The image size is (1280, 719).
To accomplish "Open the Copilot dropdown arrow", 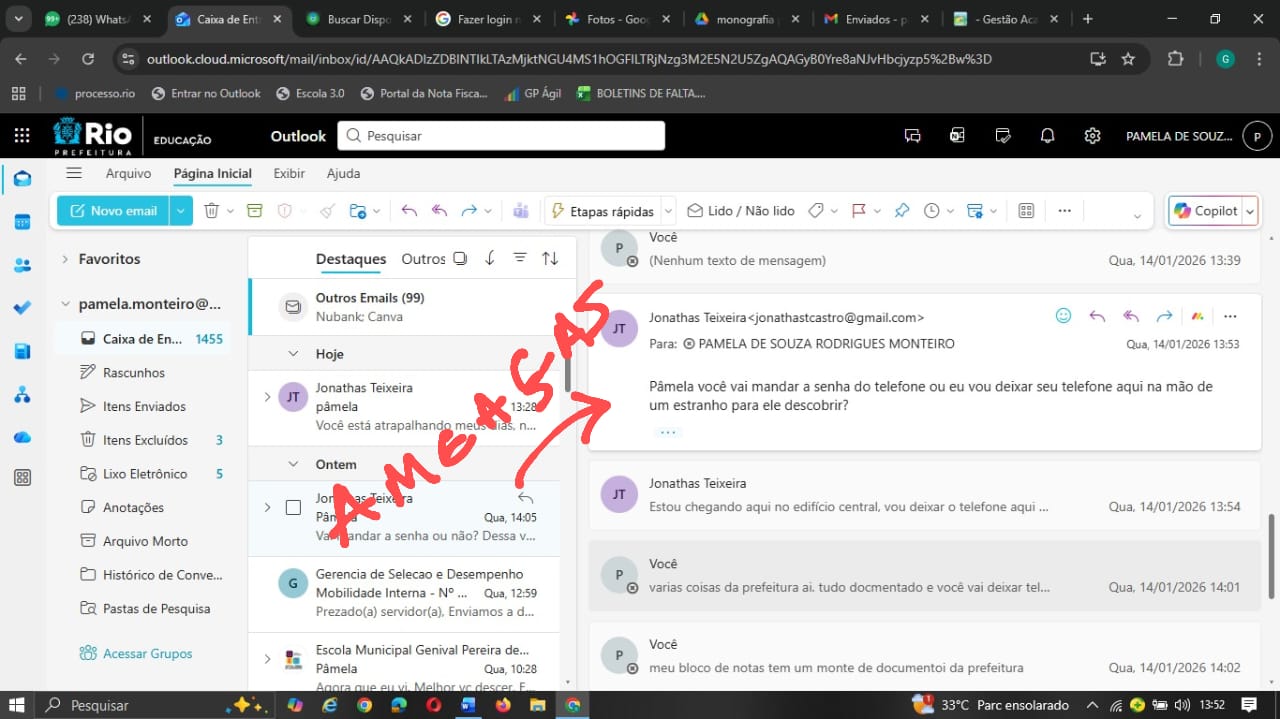I will coord(1249,211).
